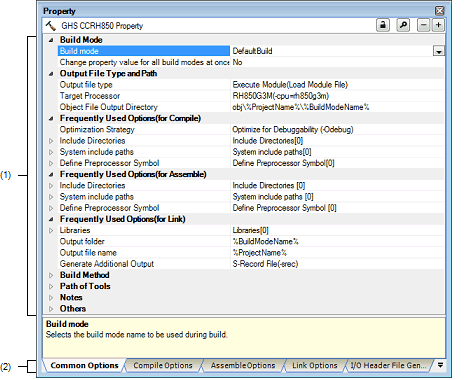This screenshot has height=380, width=474.
Task: Collapse the Build Mode category
Action: pos(51,40)
